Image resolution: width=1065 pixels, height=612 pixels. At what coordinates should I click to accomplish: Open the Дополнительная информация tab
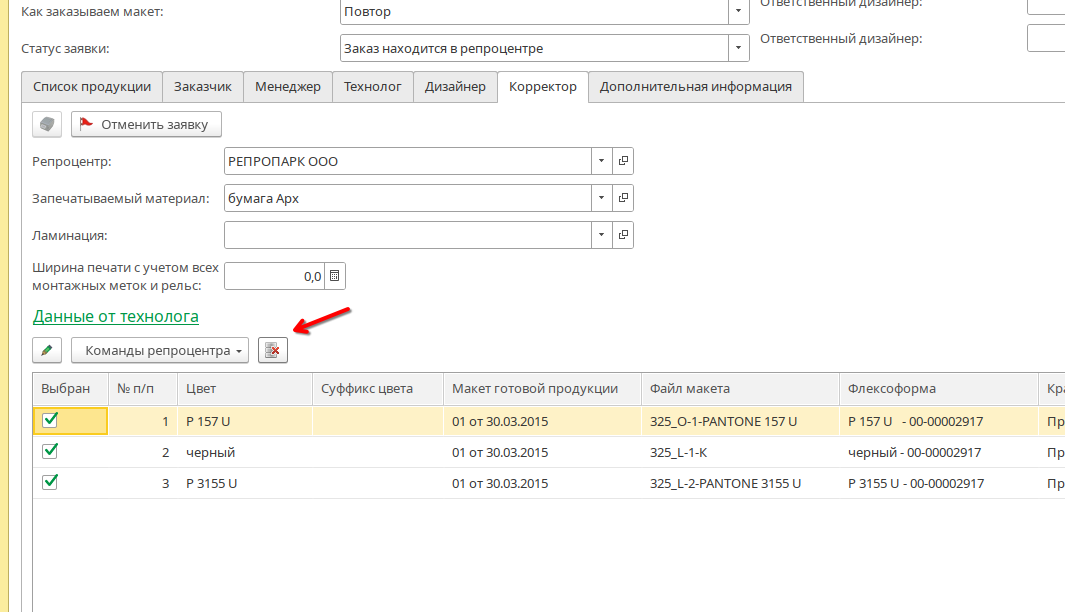click(x=695, y=87)
